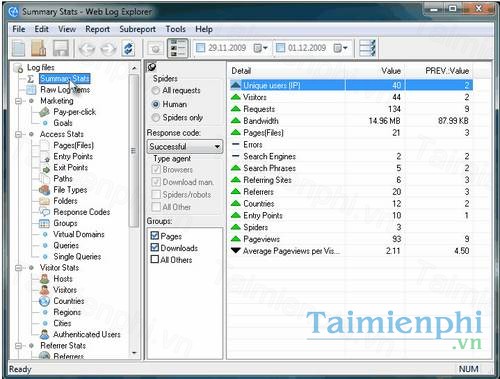The image size is (500, 379).
Task: Click the Back arrow toolbar icon
Action: pyautogui.click(x=87, y=49)
